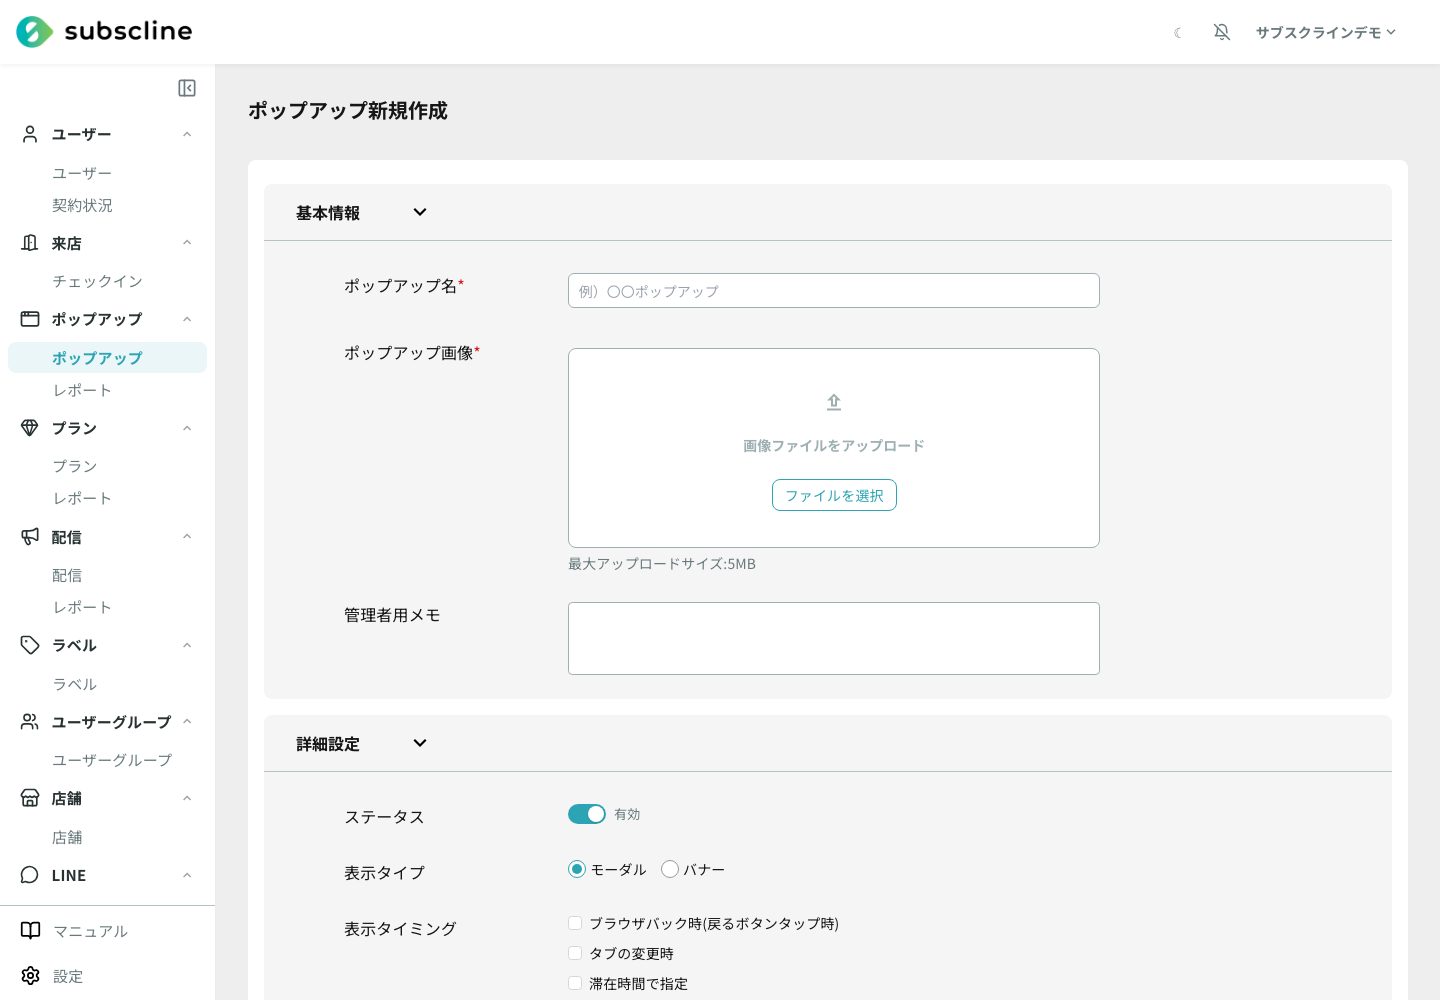Click the image upload drop area
The height and width of the screenshot is (1000, 1440).
coord(834,448)
